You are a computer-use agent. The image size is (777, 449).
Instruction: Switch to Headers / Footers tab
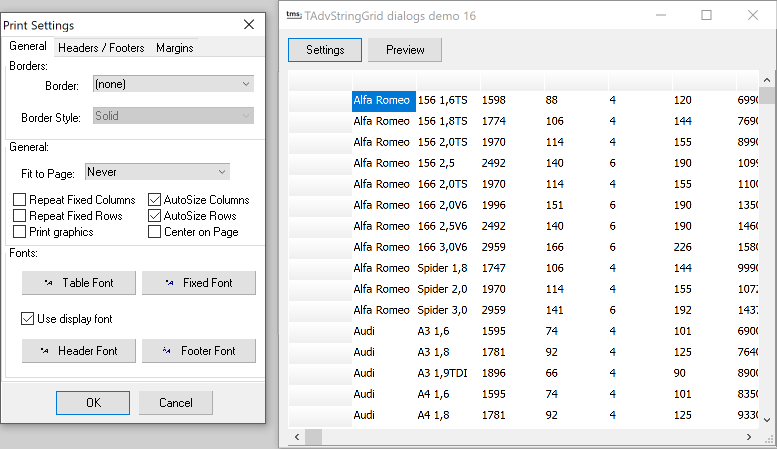pos(101,48)
